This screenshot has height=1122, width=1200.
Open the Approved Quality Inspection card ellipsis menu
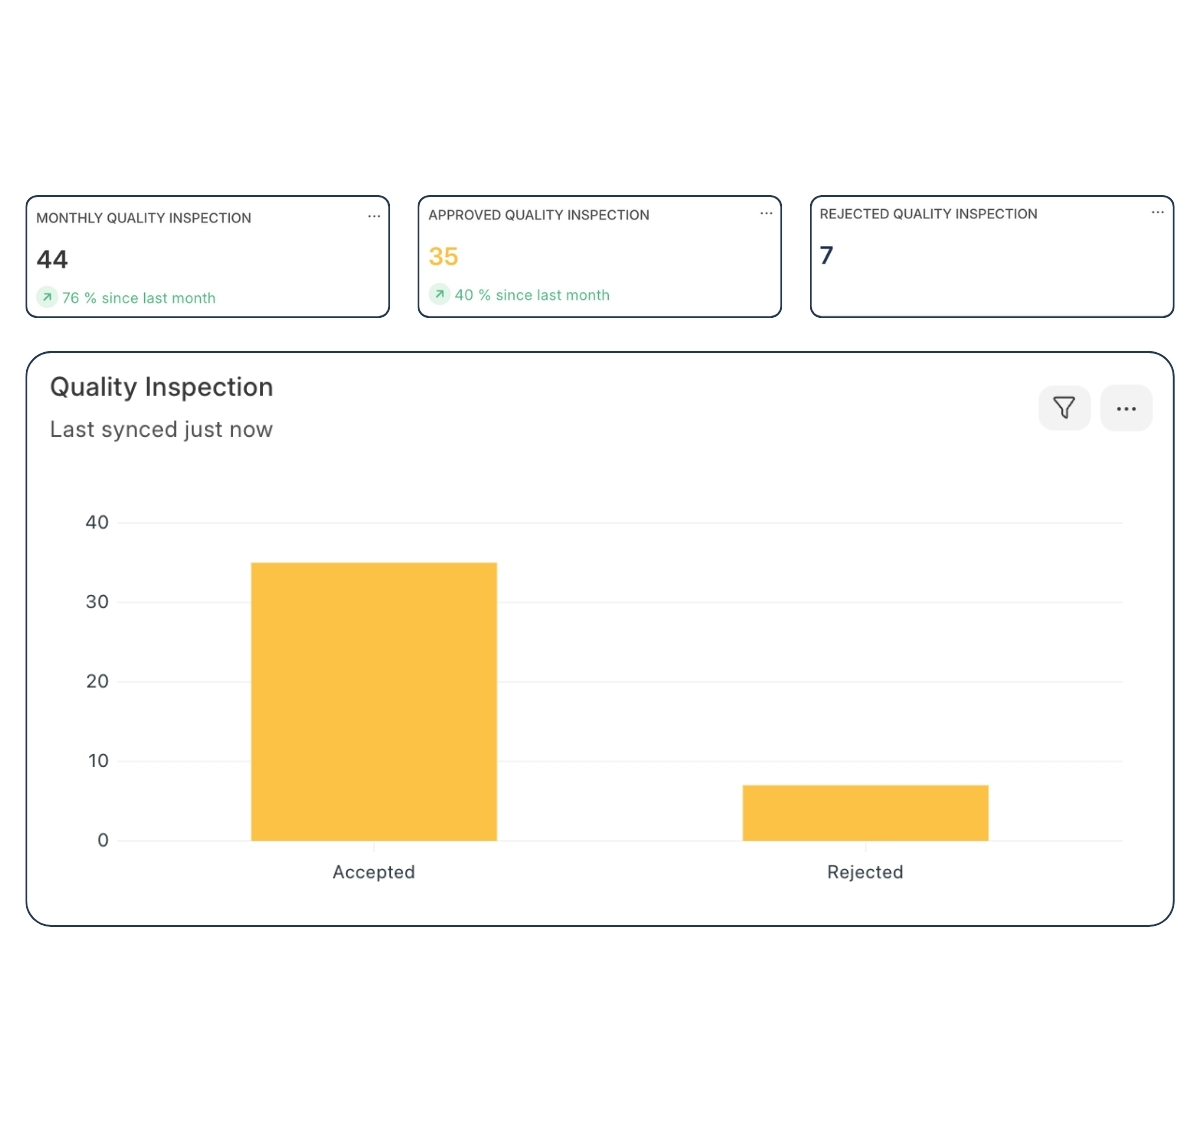tap(766, 213)
